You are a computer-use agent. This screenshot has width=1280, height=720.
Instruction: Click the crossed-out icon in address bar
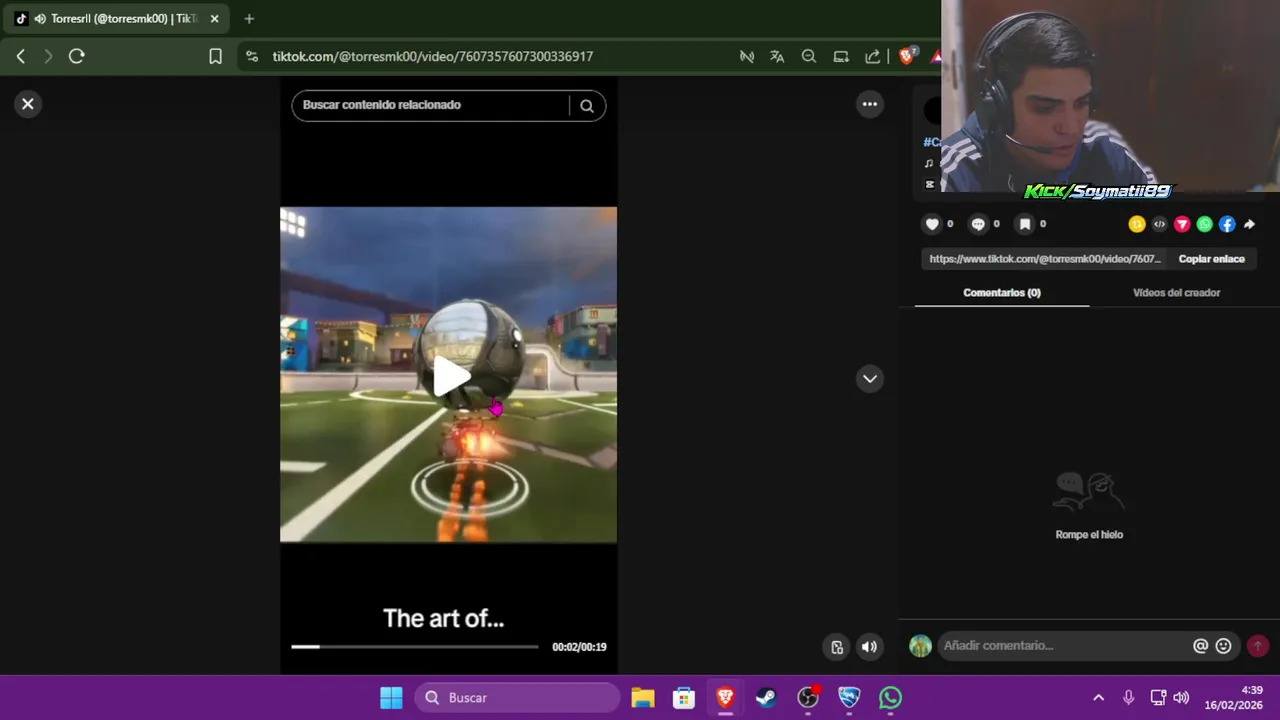click(746, 57)
